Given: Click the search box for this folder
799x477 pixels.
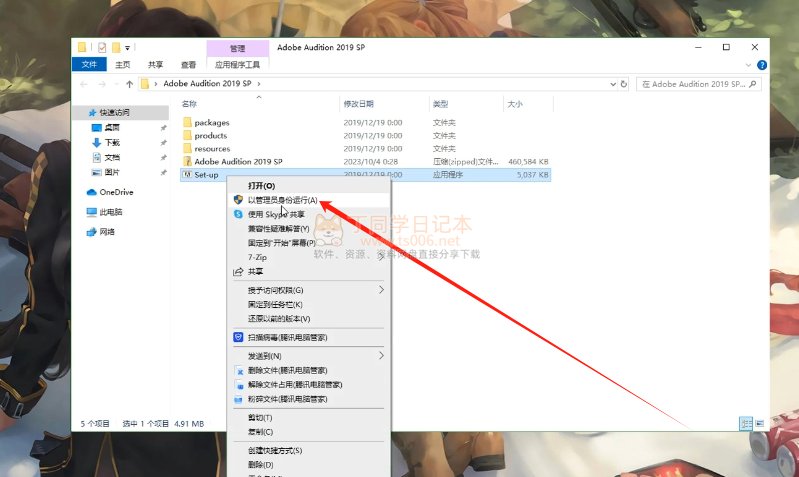Looking at the screenshot, I should [x=699, y=84].
